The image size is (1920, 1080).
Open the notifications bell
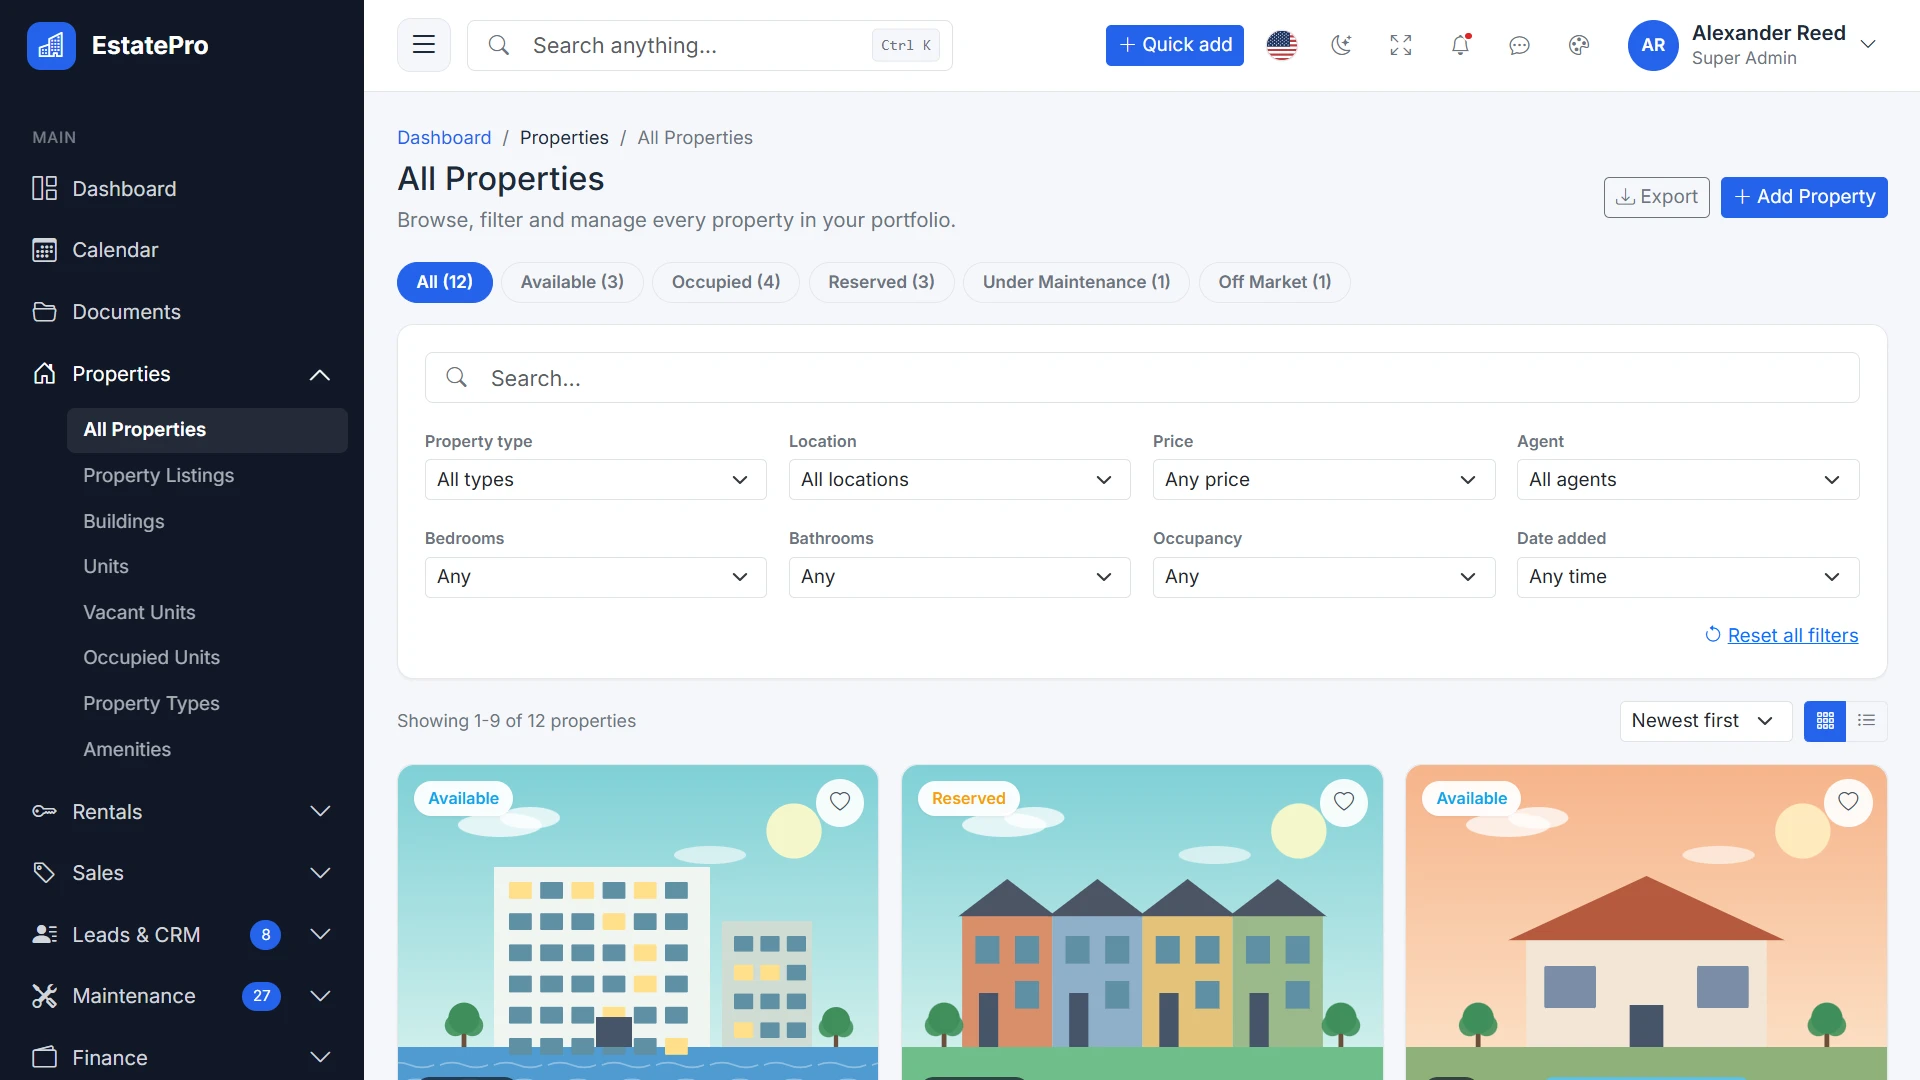point(1460,45)
